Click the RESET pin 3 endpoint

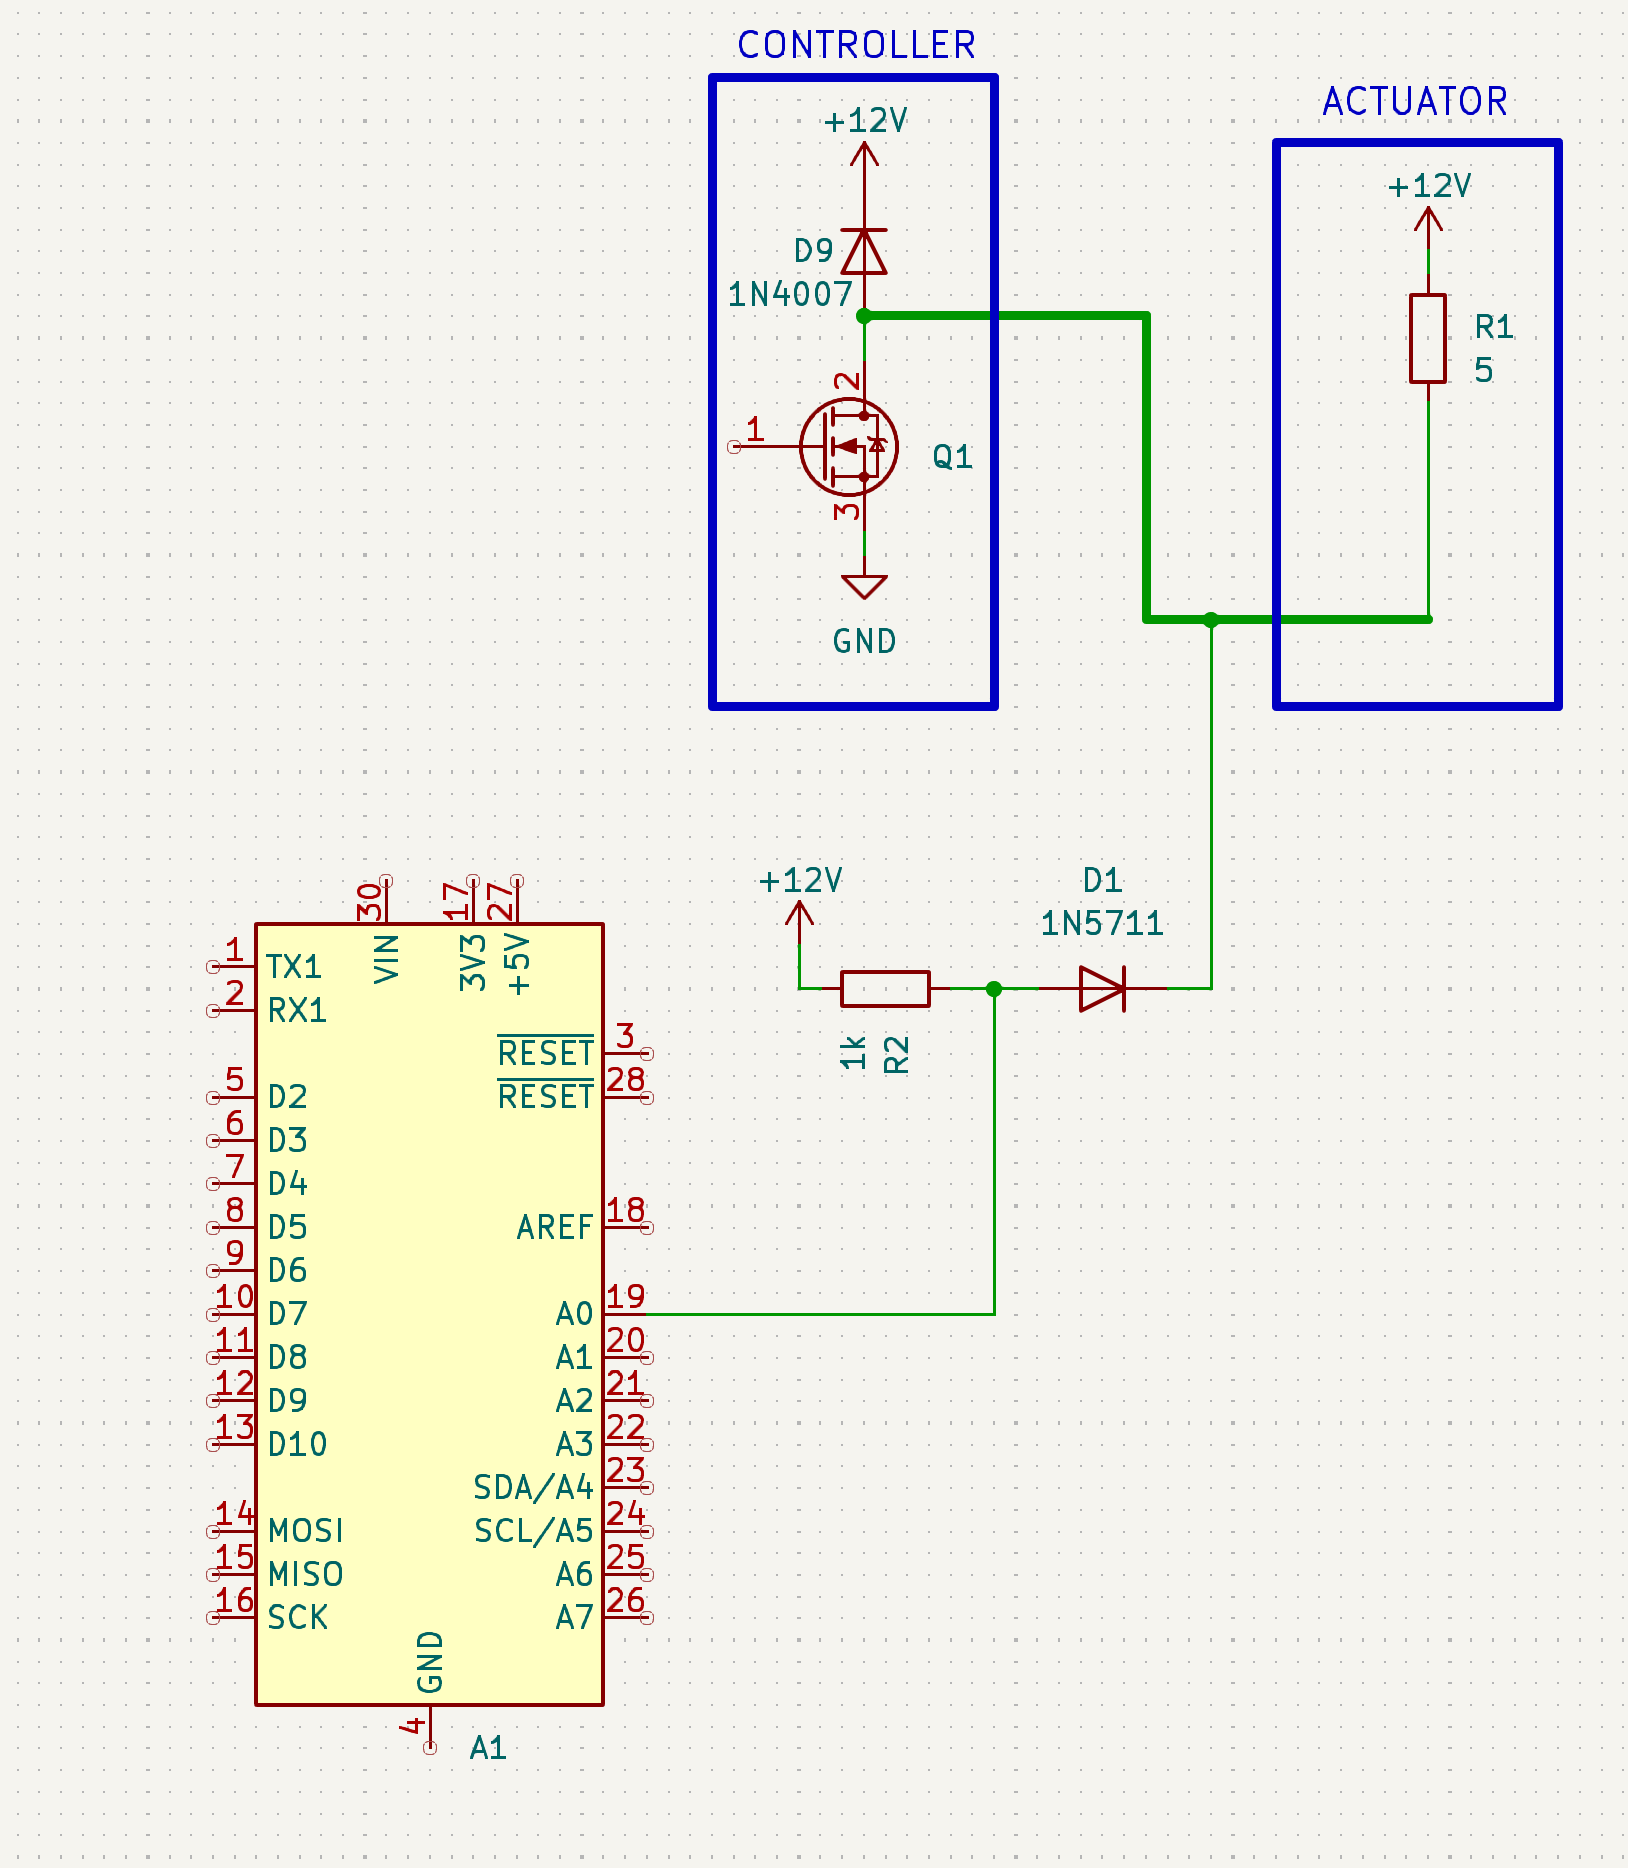pyautogui.click(x=646, y=1054)
